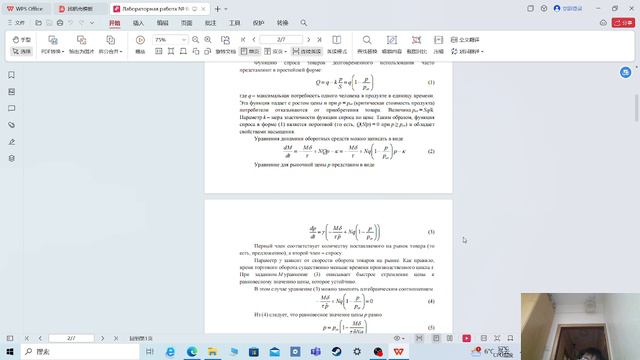Activate the Select tool
This screenshot has height=360, width=640.
tap(22, 51)
